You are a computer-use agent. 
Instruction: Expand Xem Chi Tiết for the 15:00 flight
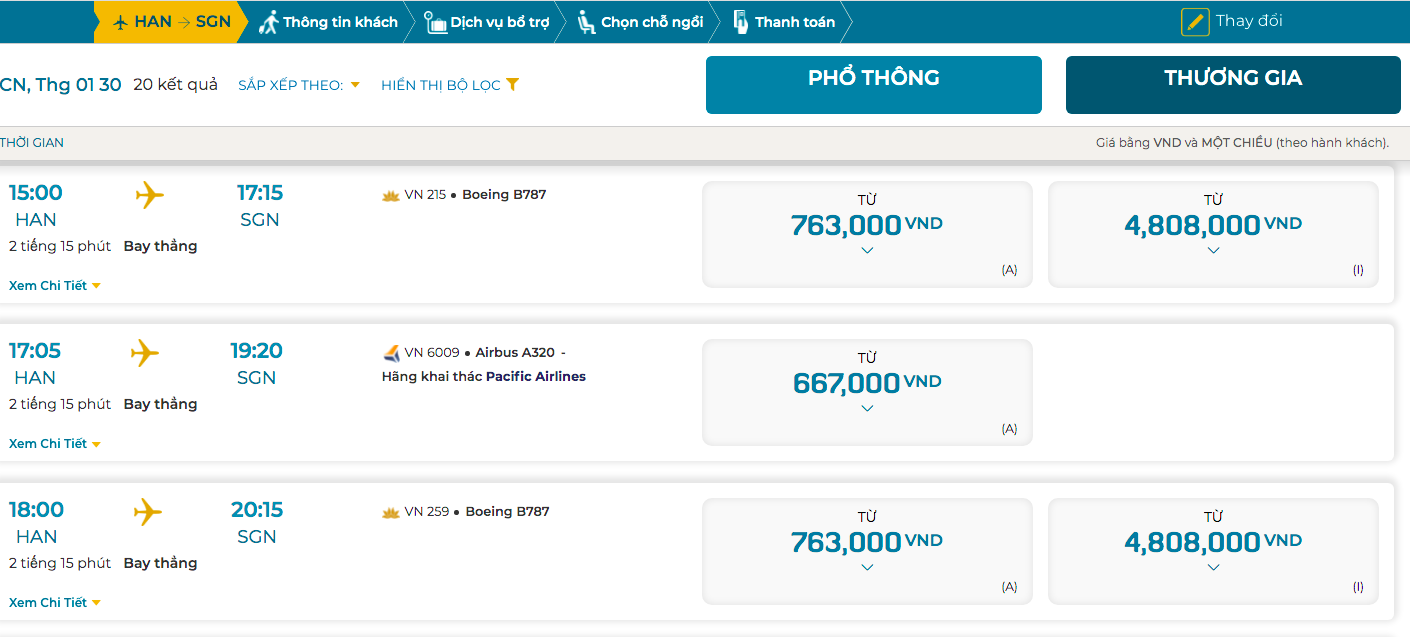[x=55, y=286]
